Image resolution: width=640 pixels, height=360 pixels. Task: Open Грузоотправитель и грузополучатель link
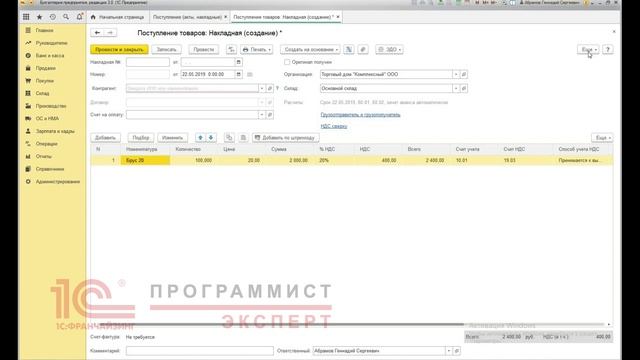point(360,115)
